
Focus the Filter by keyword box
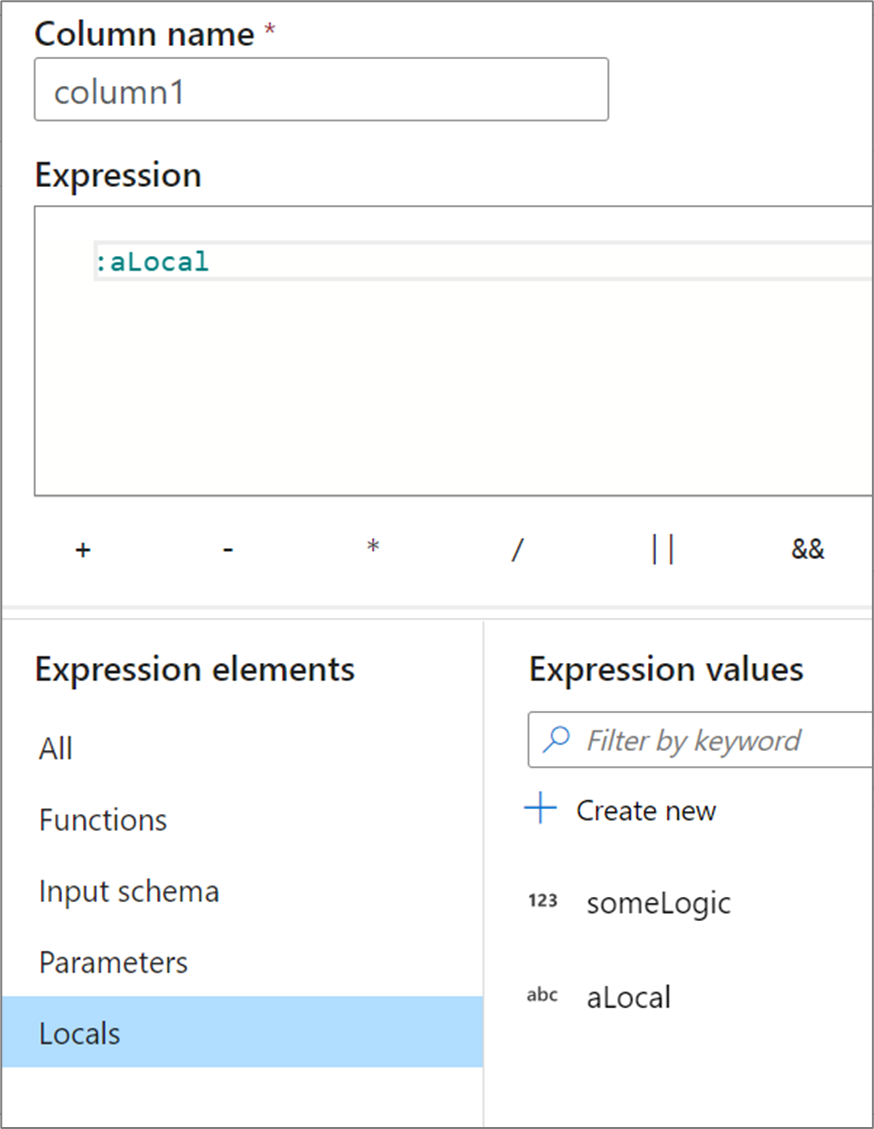[720, 740]
